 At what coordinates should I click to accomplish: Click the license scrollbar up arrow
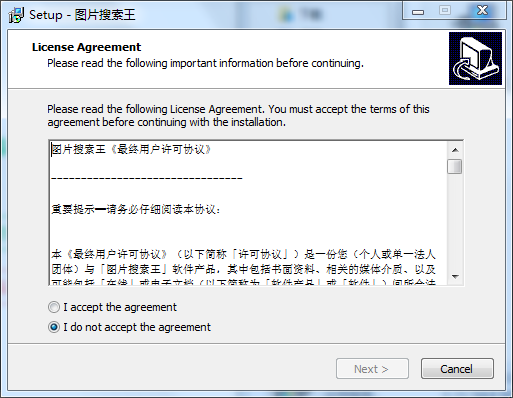[455, 150]
